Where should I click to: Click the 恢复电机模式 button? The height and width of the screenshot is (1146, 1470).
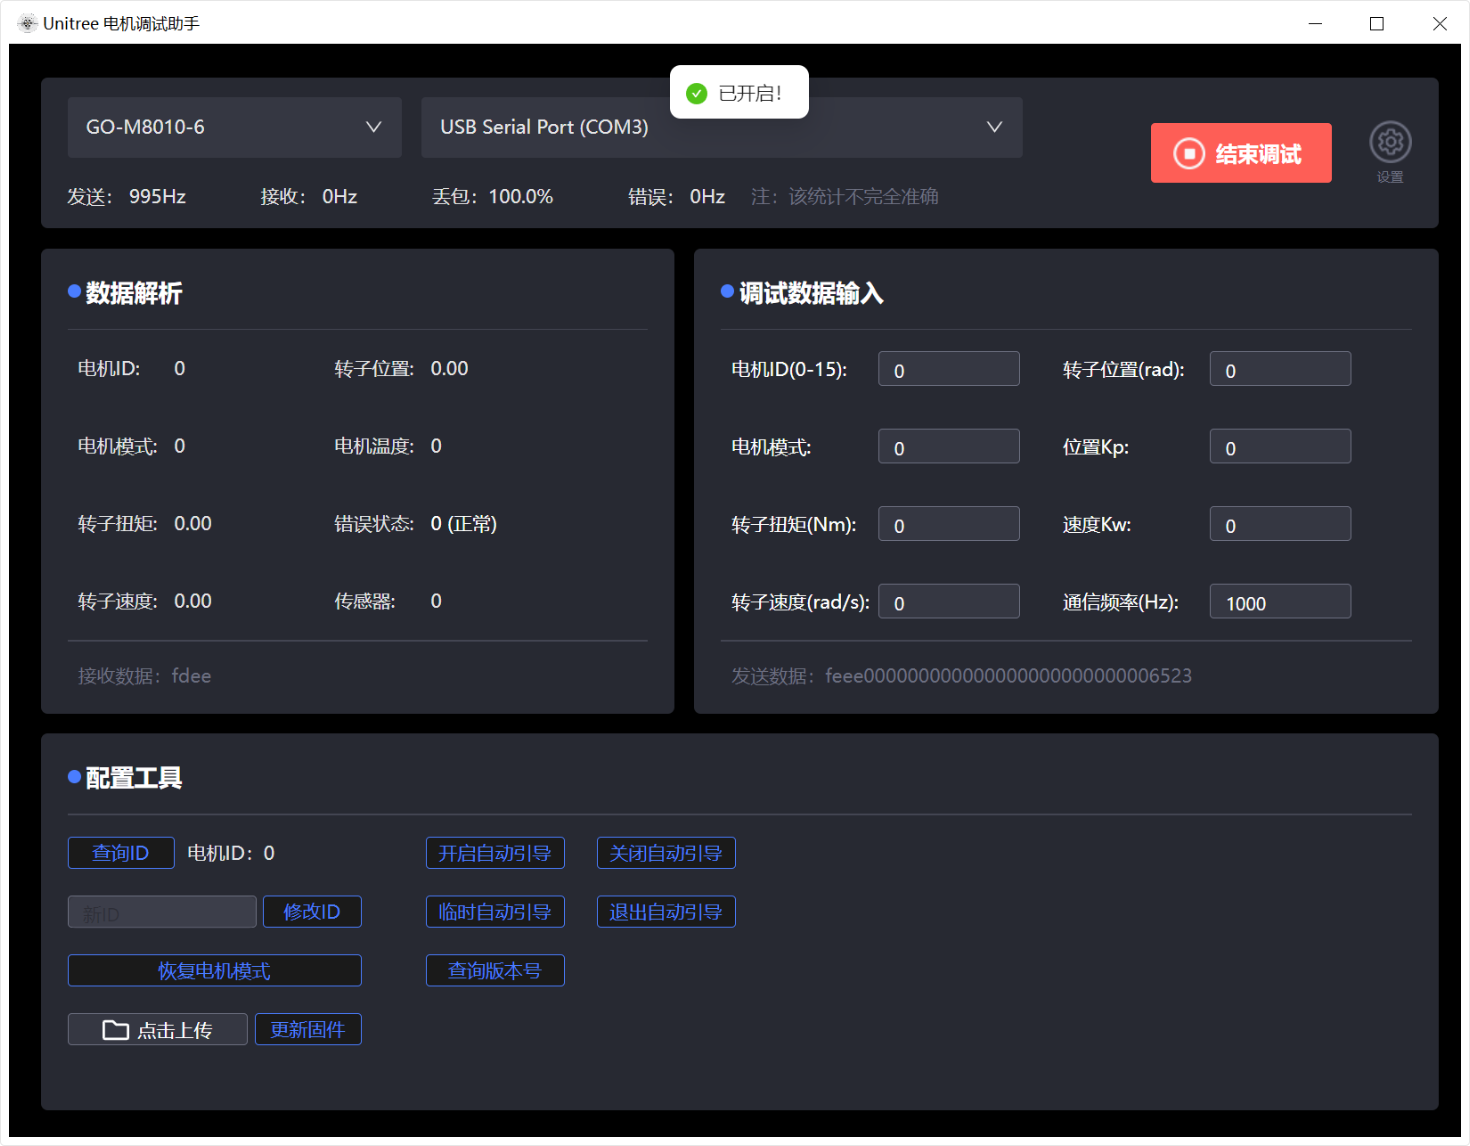tap(214, 970)
